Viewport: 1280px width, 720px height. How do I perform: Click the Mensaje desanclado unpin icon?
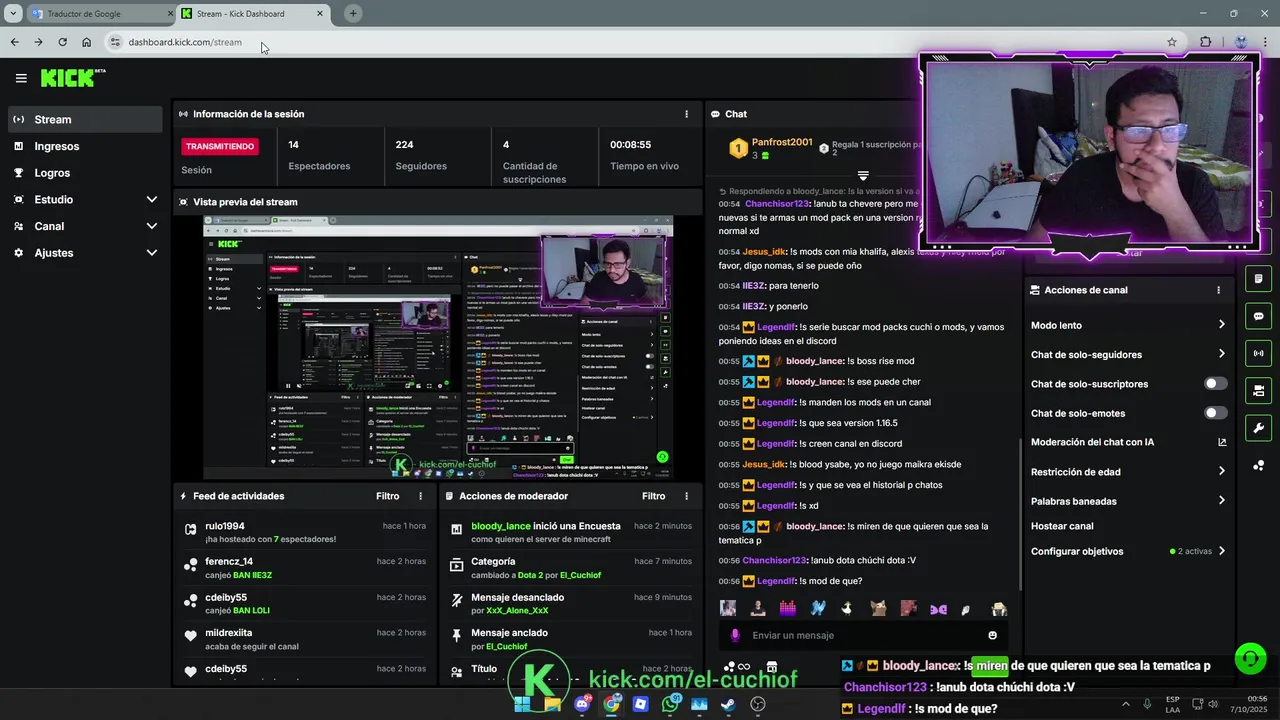pos(456,601)
